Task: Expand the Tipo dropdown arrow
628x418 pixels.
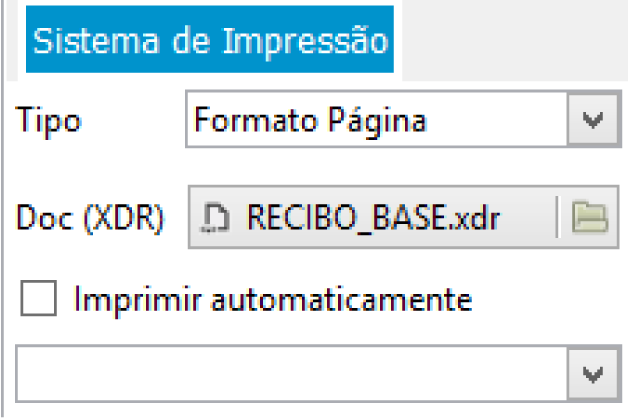Action: (x=593, y=121)
